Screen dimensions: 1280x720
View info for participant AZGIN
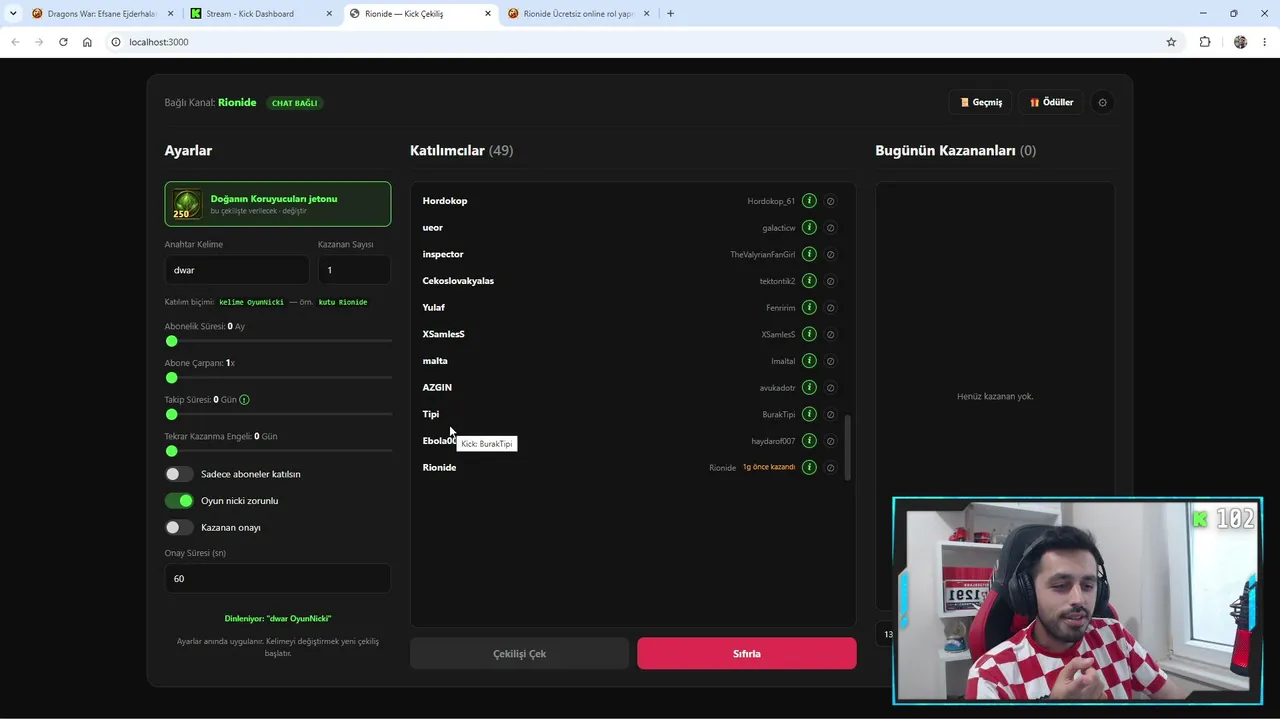(809, 388)
